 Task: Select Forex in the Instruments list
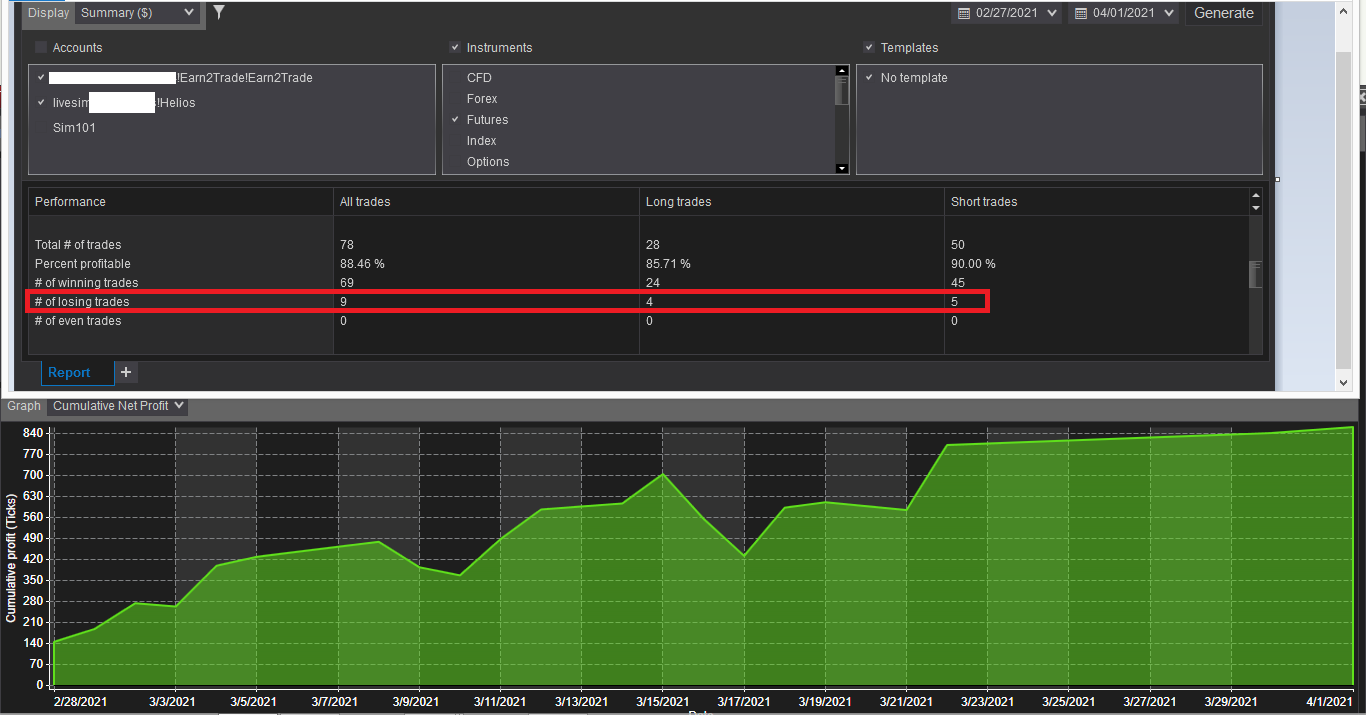482,98
